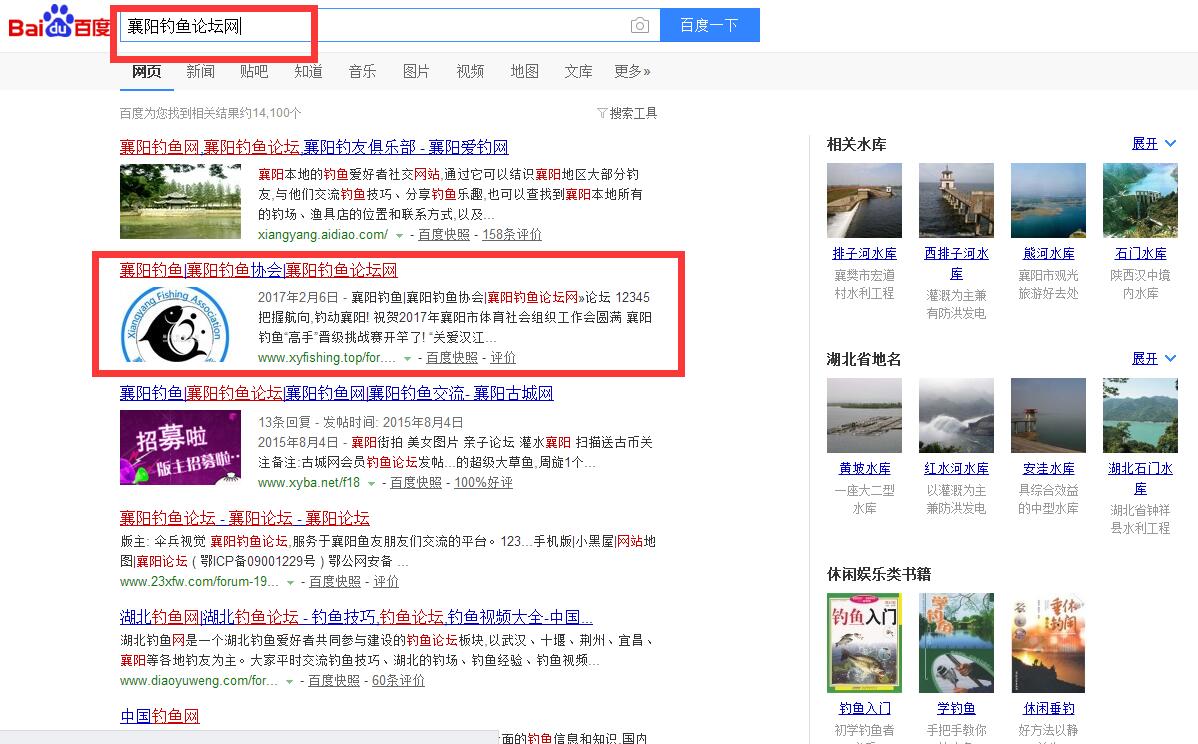Open 百度快照 for xyfishing.top result
Viewport: 1198px width, 744px height.
pos(452,357)
